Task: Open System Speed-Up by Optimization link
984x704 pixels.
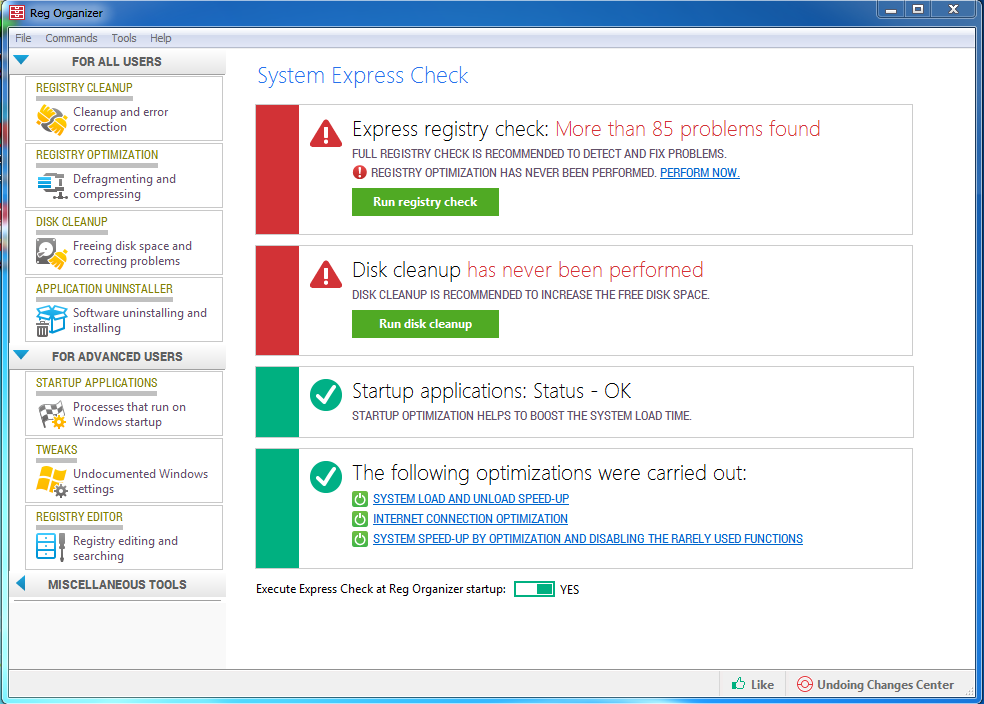Action: [588, 539]
